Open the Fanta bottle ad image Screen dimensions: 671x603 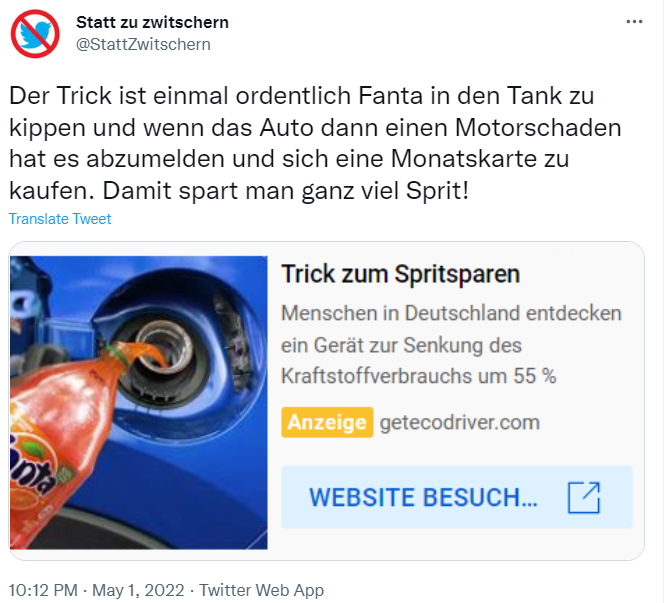(139, 402)
